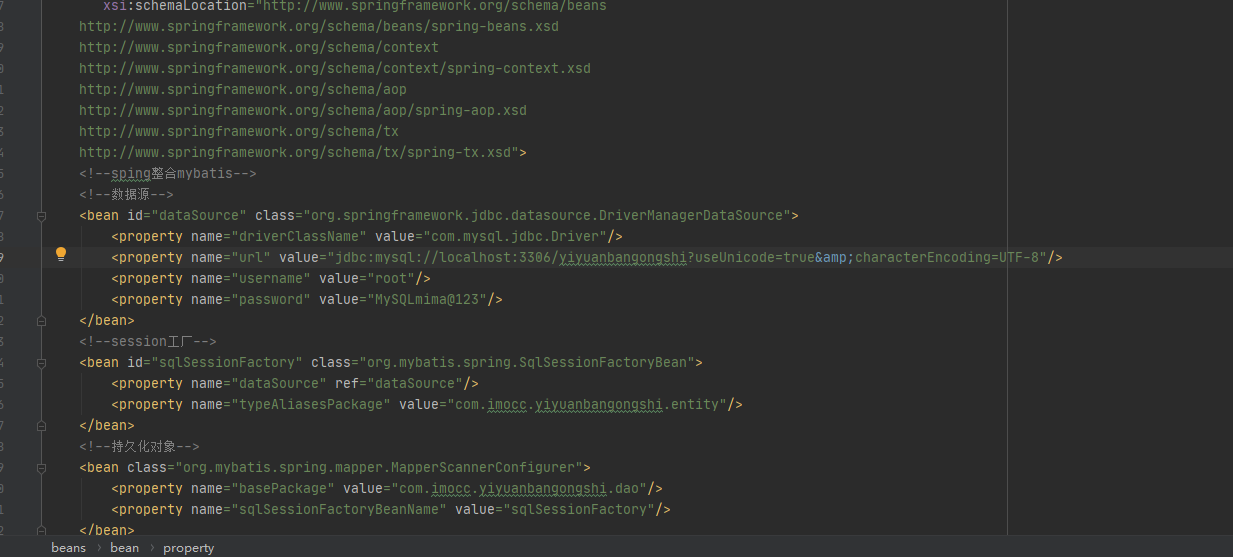The height and width of the screenshot is (557, 1233).
Task: Click the yellow lightbulb intention icon
Action: (61, 254)
